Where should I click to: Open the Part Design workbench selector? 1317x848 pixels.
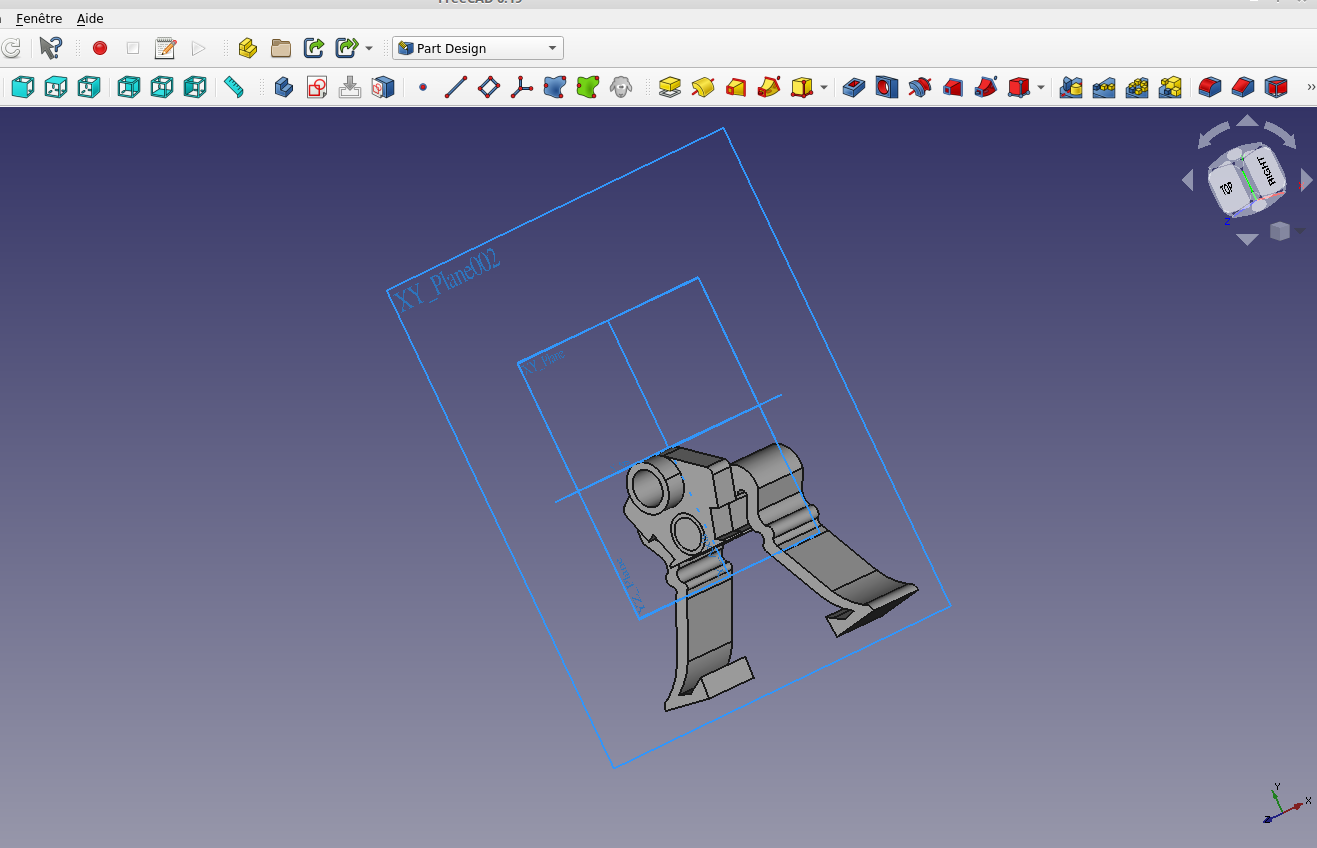[x=478, y=48]
